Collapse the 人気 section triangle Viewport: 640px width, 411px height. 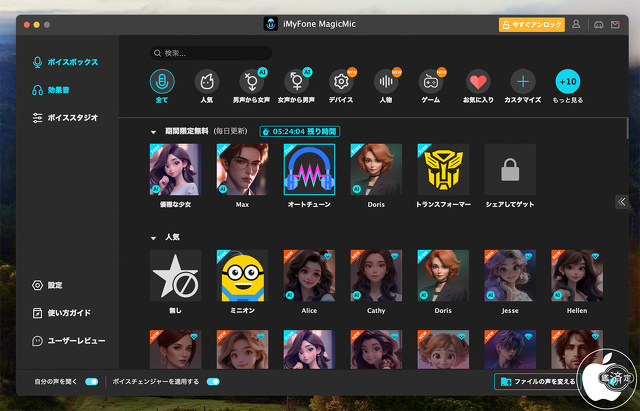click(153, 238)
